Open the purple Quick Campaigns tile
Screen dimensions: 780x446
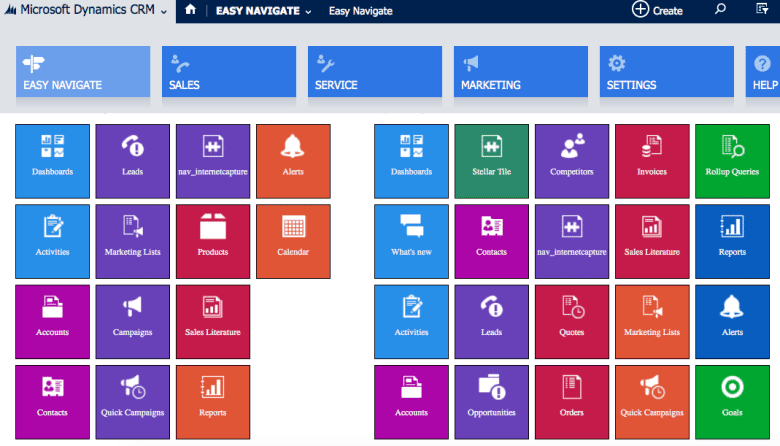pyautogui.click(x=132, y=402)
